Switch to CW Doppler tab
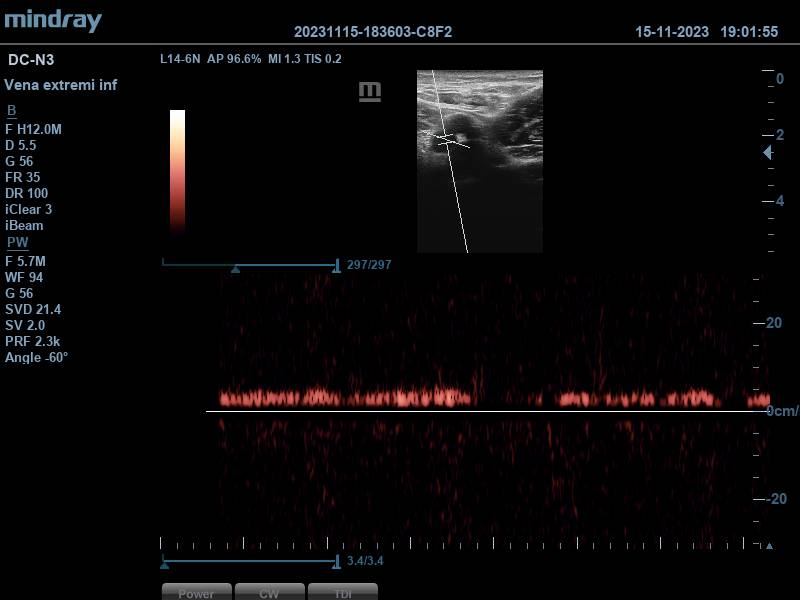This screenshot has height=600, width=800. 269,592
